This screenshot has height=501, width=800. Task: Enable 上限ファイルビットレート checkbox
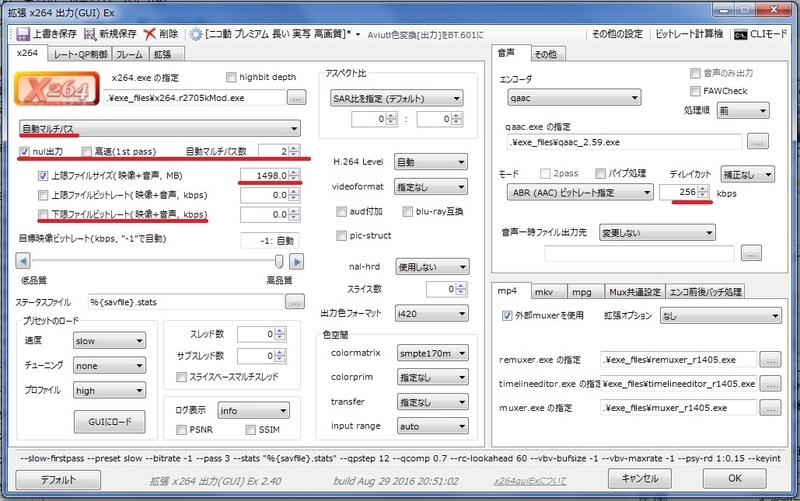[x=43, y=195]
